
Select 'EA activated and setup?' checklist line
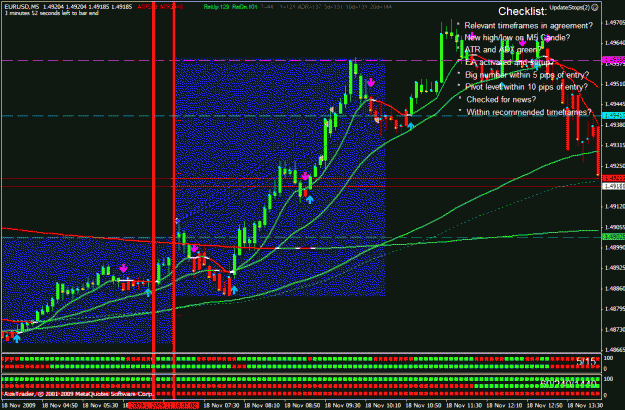509,63
